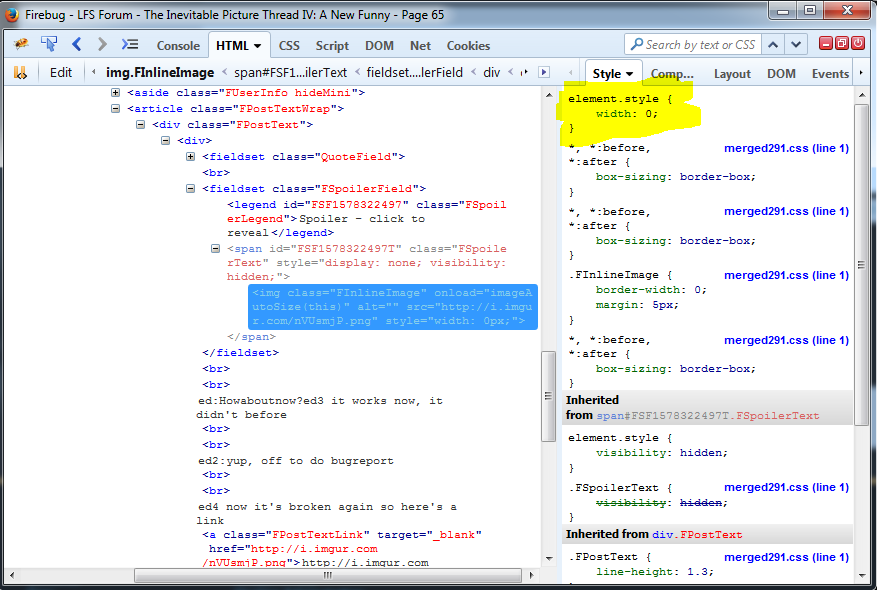This screenshot has height=590, width=877.
Task: Click span#FSF1578322497T.FSpoilerText inherited link
Action: pyautogui.click(x=708, y=416)
